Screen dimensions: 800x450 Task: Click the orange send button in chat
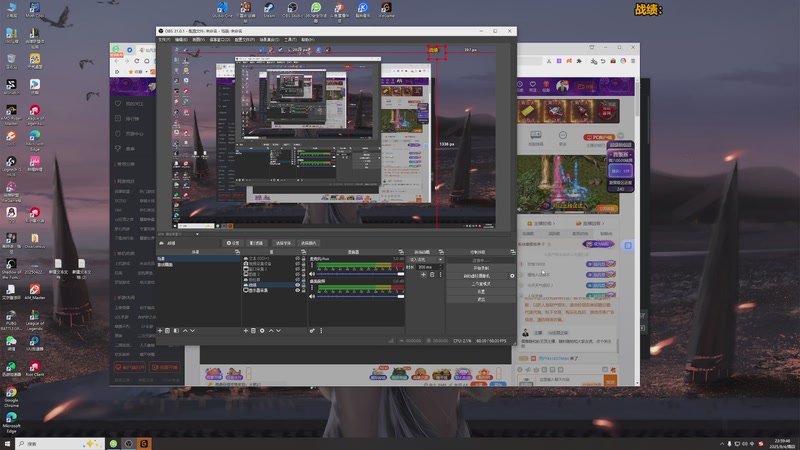[x=610, y=381]
